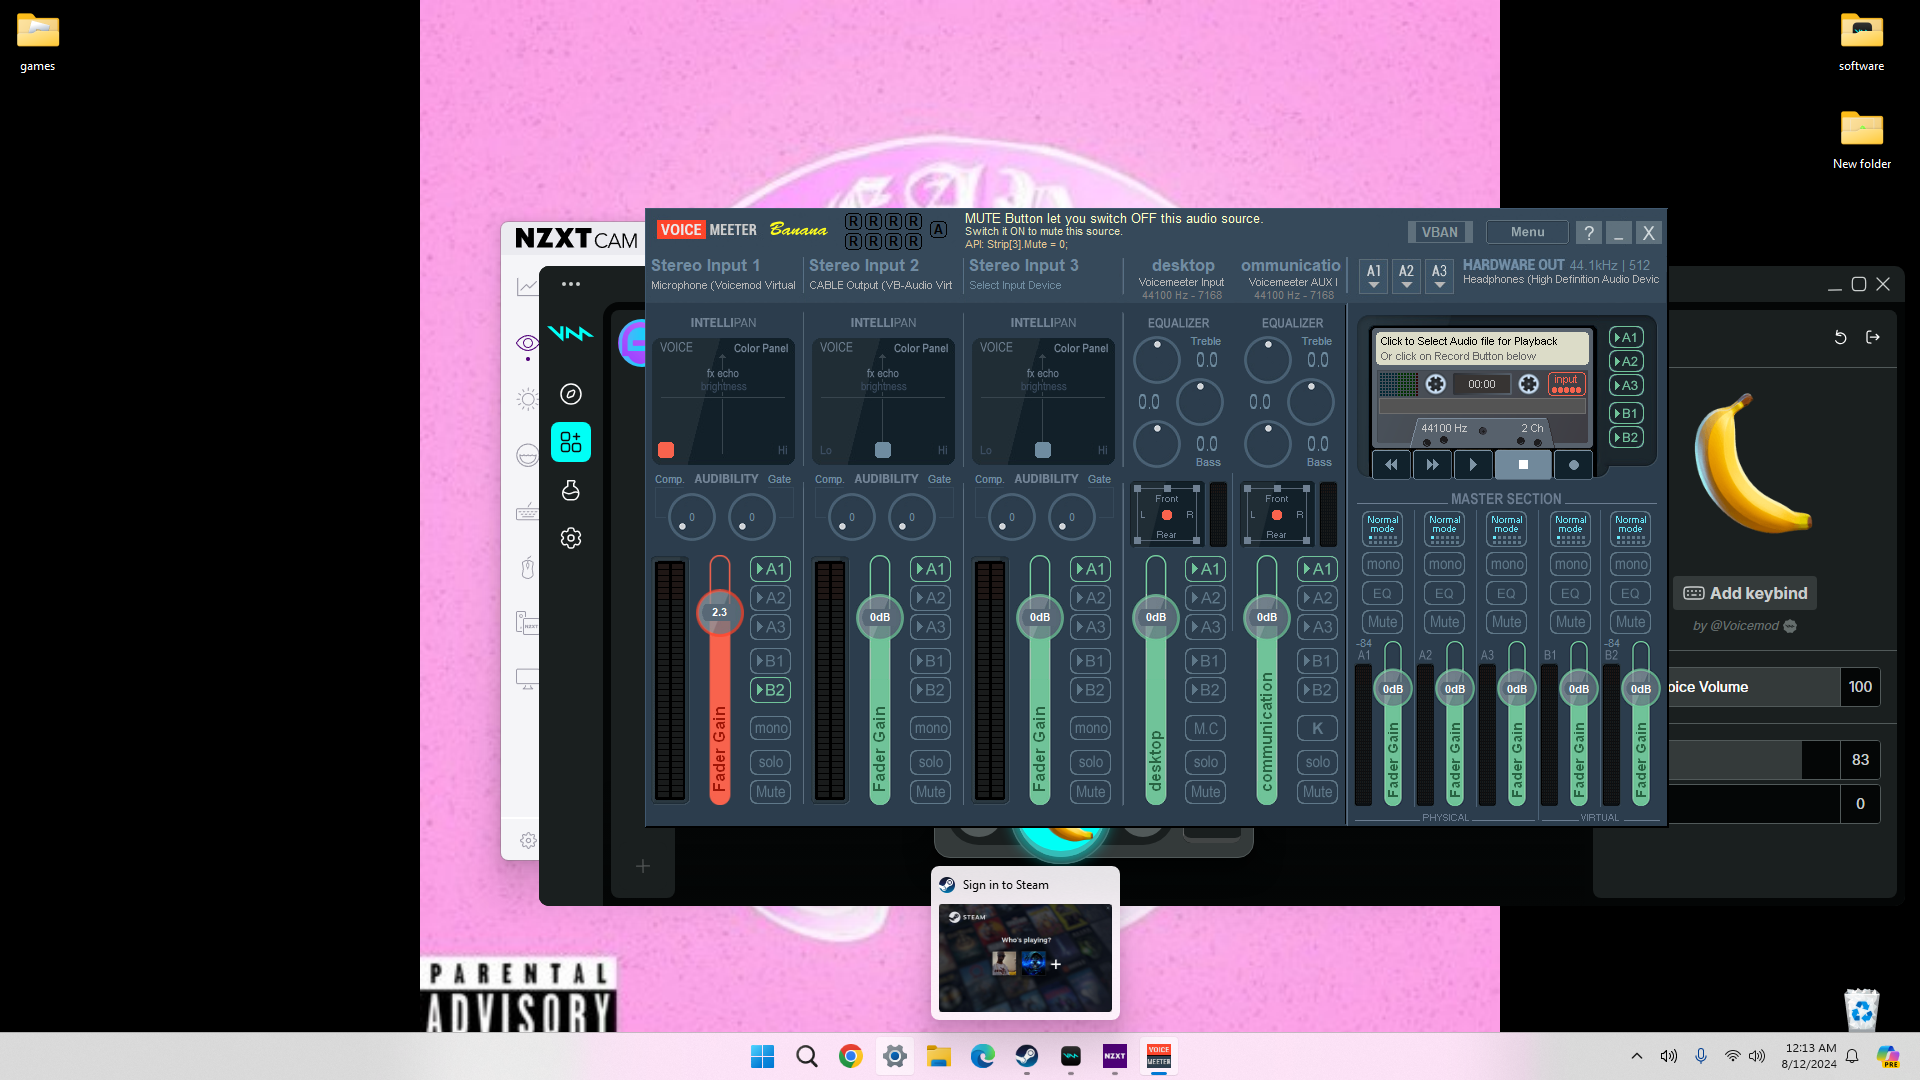Image resolution: width=1920 pixels, height=1080 pixels.
Task: Mute Stereo Input 1 strip
Action: click(x=770, y=792)
